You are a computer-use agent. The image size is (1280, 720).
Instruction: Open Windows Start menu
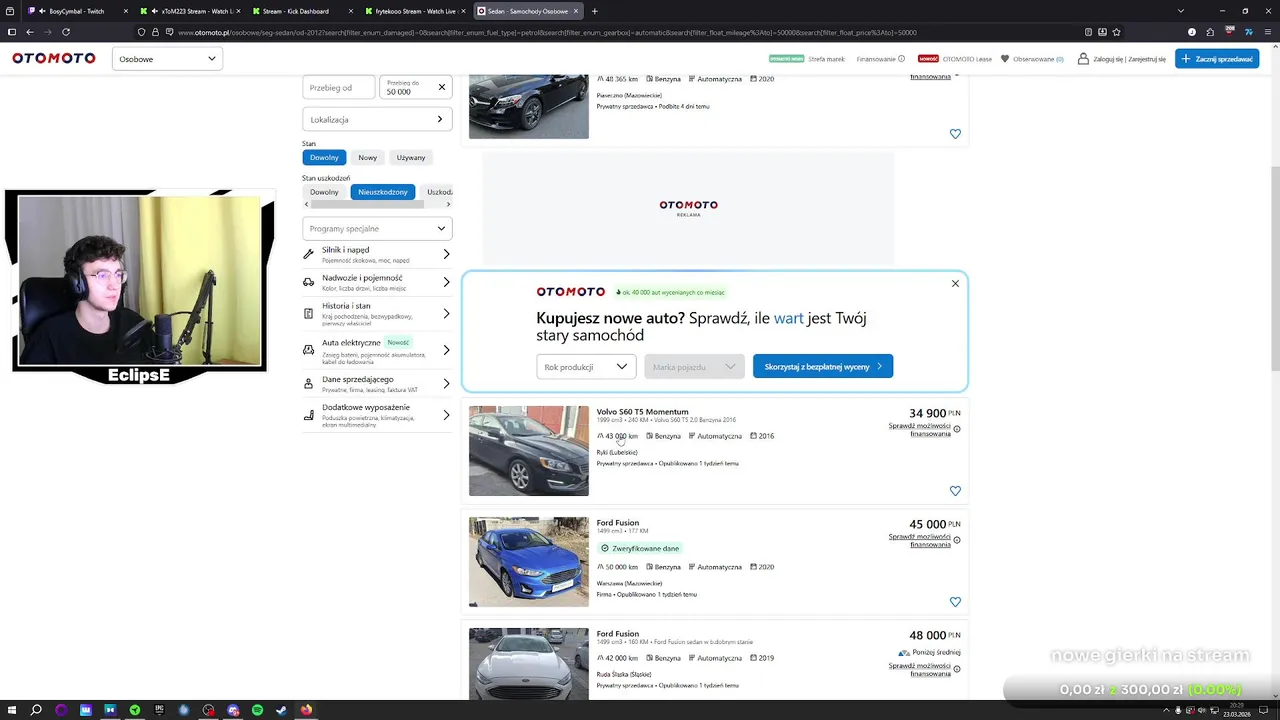pyautogui.click(x=12, y=710)
